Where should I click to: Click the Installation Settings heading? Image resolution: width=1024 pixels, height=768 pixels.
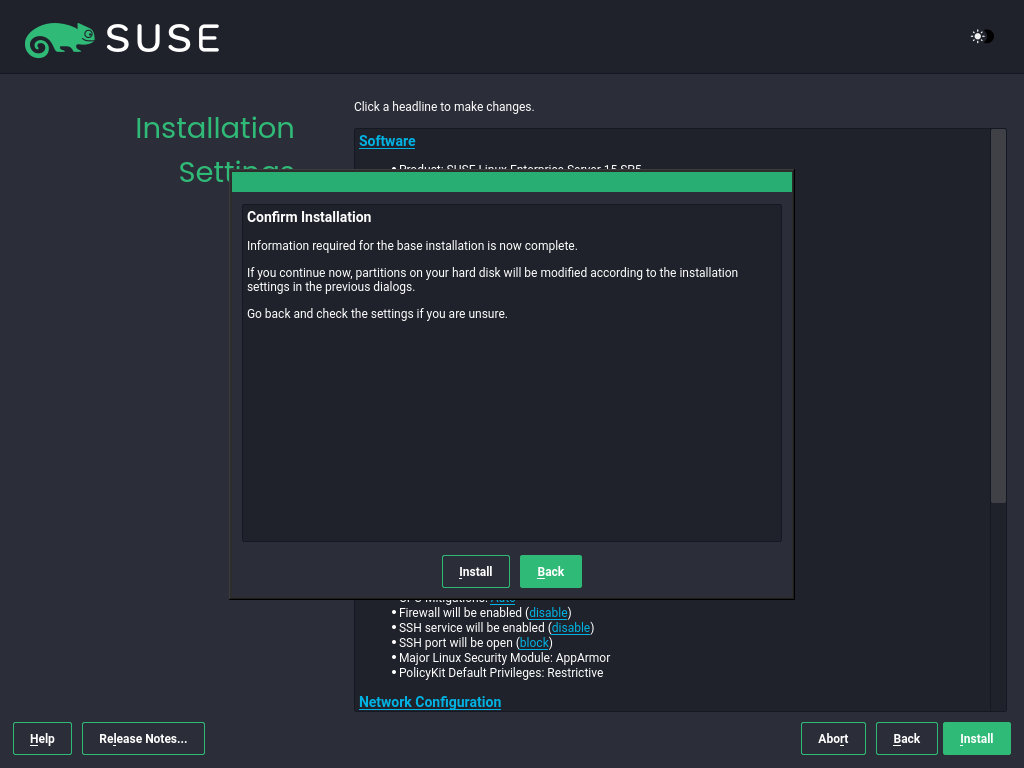tap(214, 128)
